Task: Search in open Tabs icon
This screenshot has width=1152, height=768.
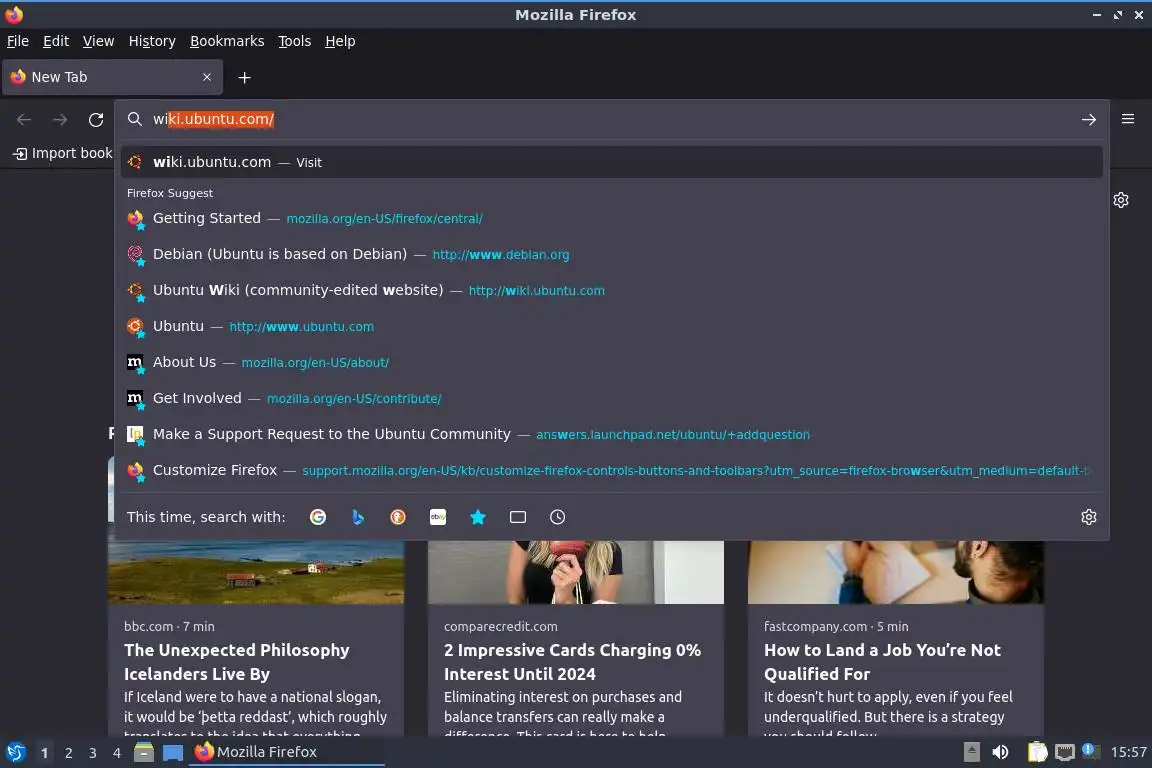Action: coord(518,517)
